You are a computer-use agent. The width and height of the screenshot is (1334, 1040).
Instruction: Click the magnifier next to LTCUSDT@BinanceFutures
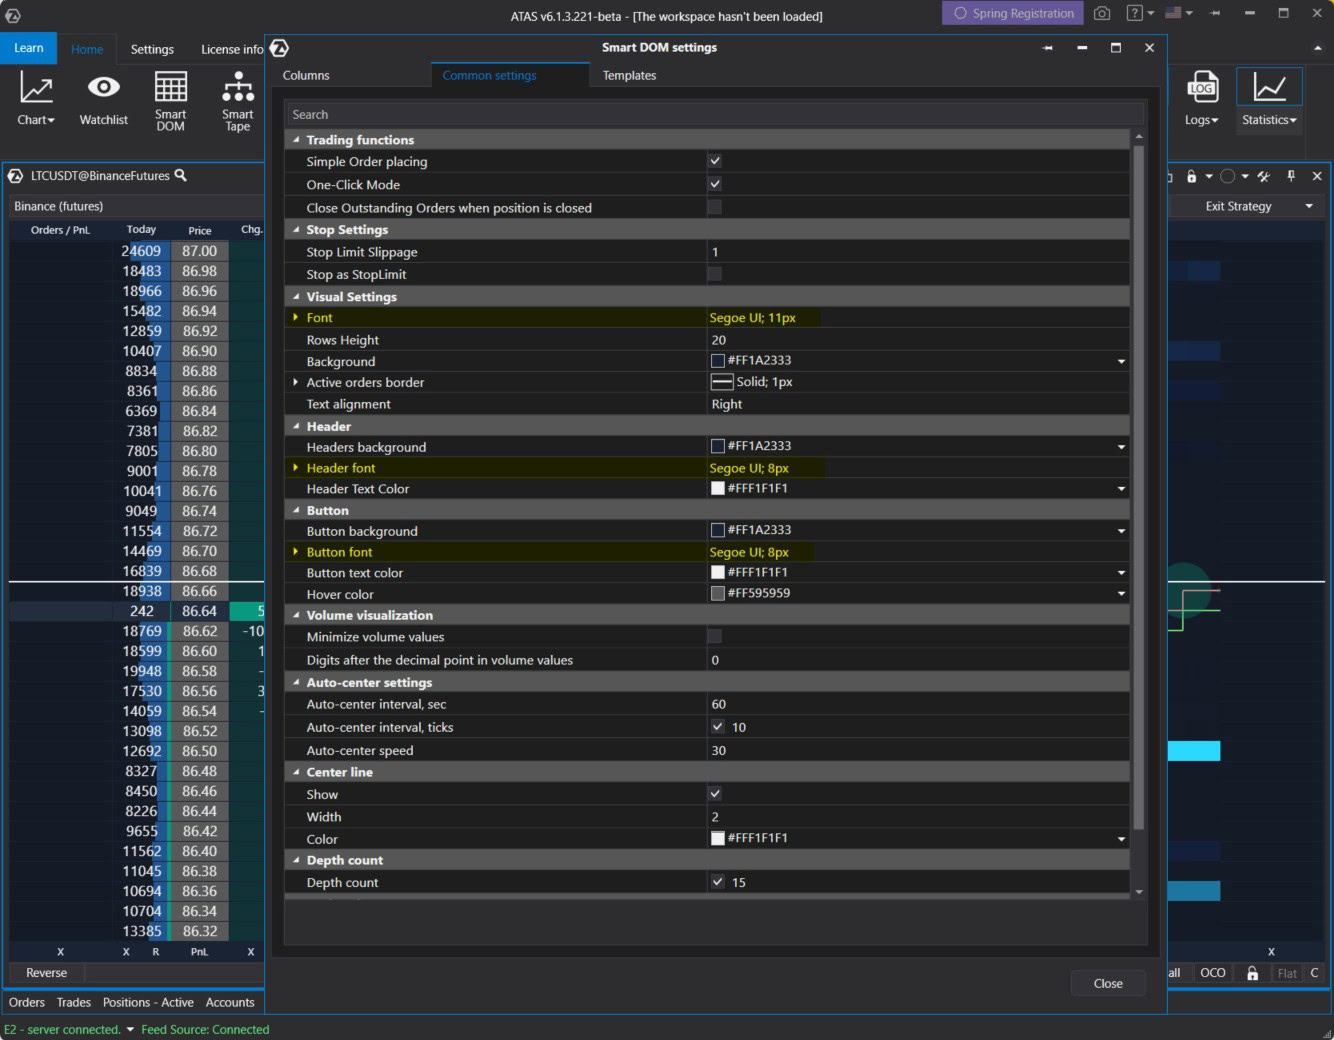[180, 175]
